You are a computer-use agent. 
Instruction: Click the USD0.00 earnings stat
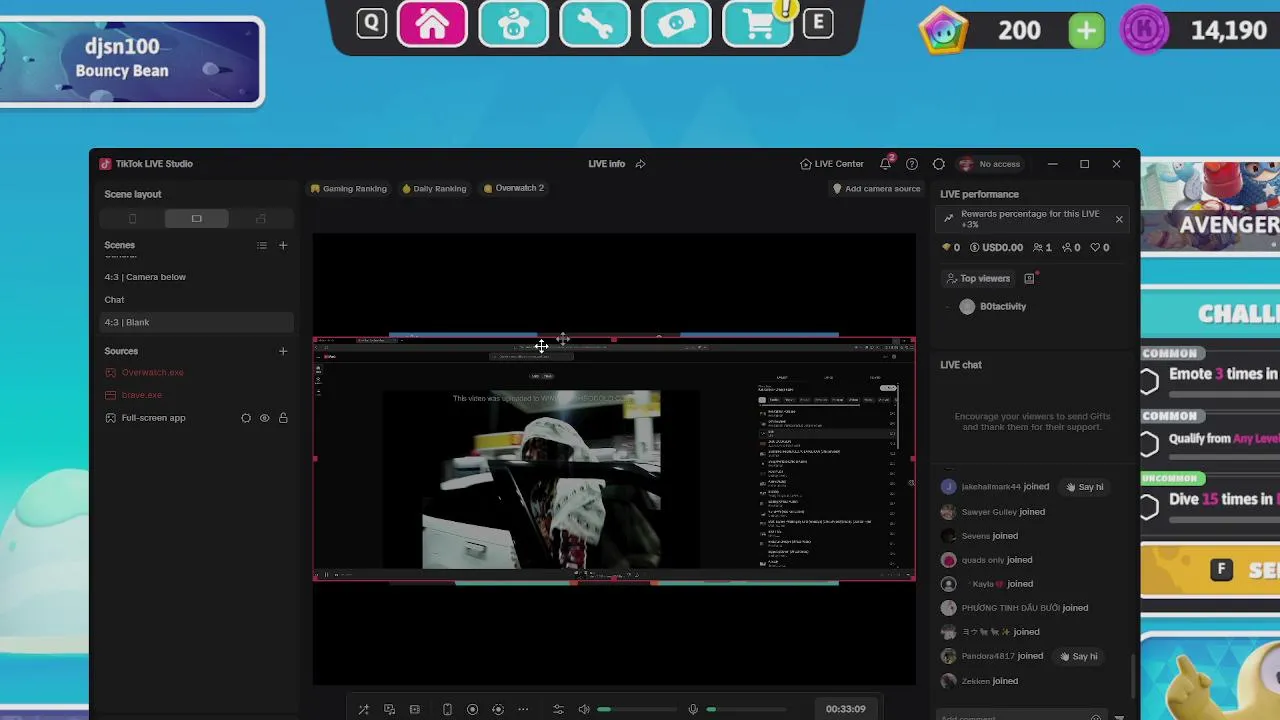pyautogui.click(x=996, y=248)
